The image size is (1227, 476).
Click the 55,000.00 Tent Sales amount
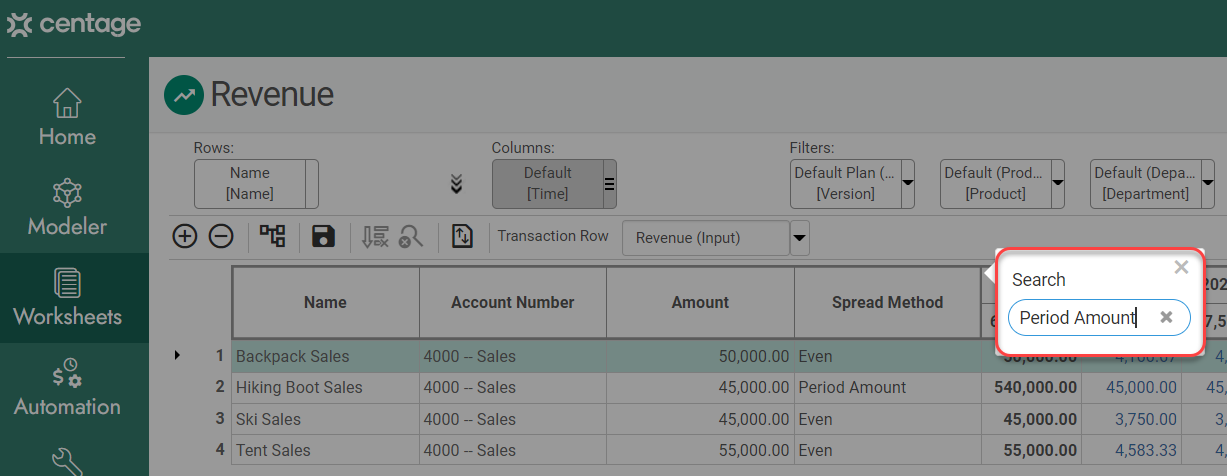click(700, 450)
